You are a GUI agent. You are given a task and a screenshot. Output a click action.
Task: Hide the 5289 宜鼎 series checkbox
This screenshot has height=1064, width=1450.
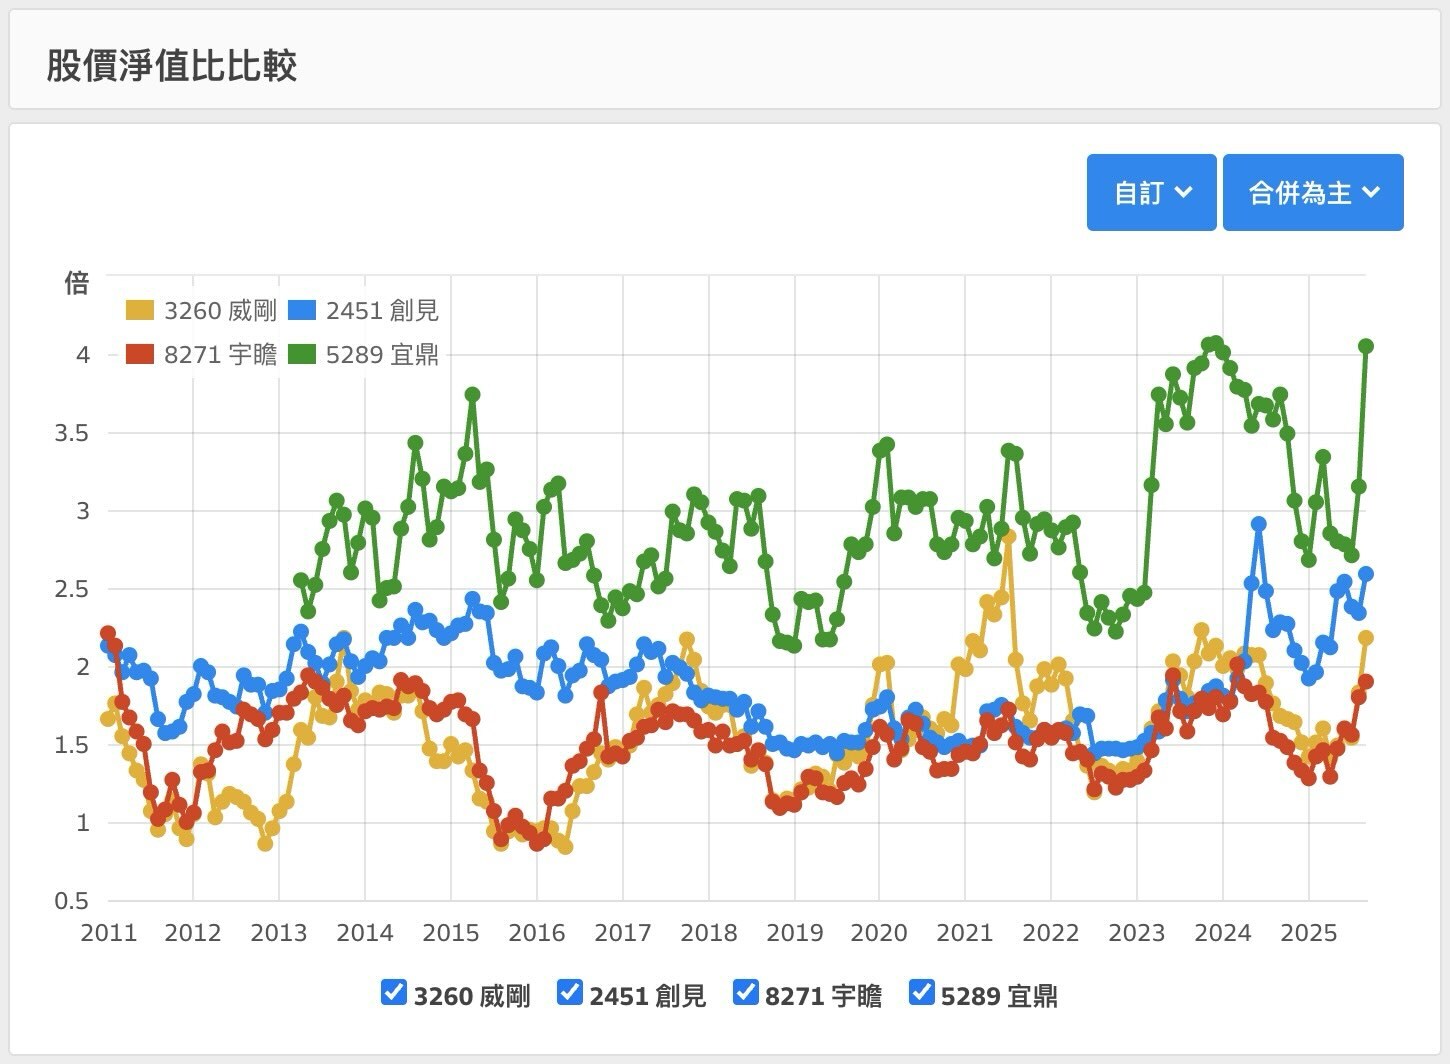[922, 992]
